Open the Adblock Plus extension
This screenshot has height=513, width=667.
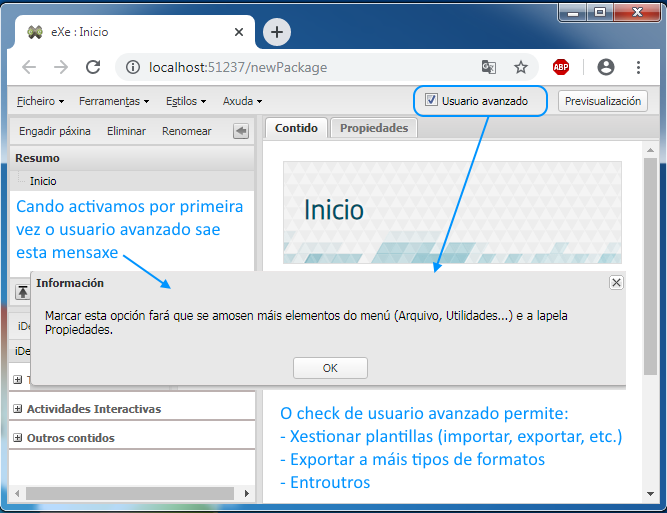point(561,68)
